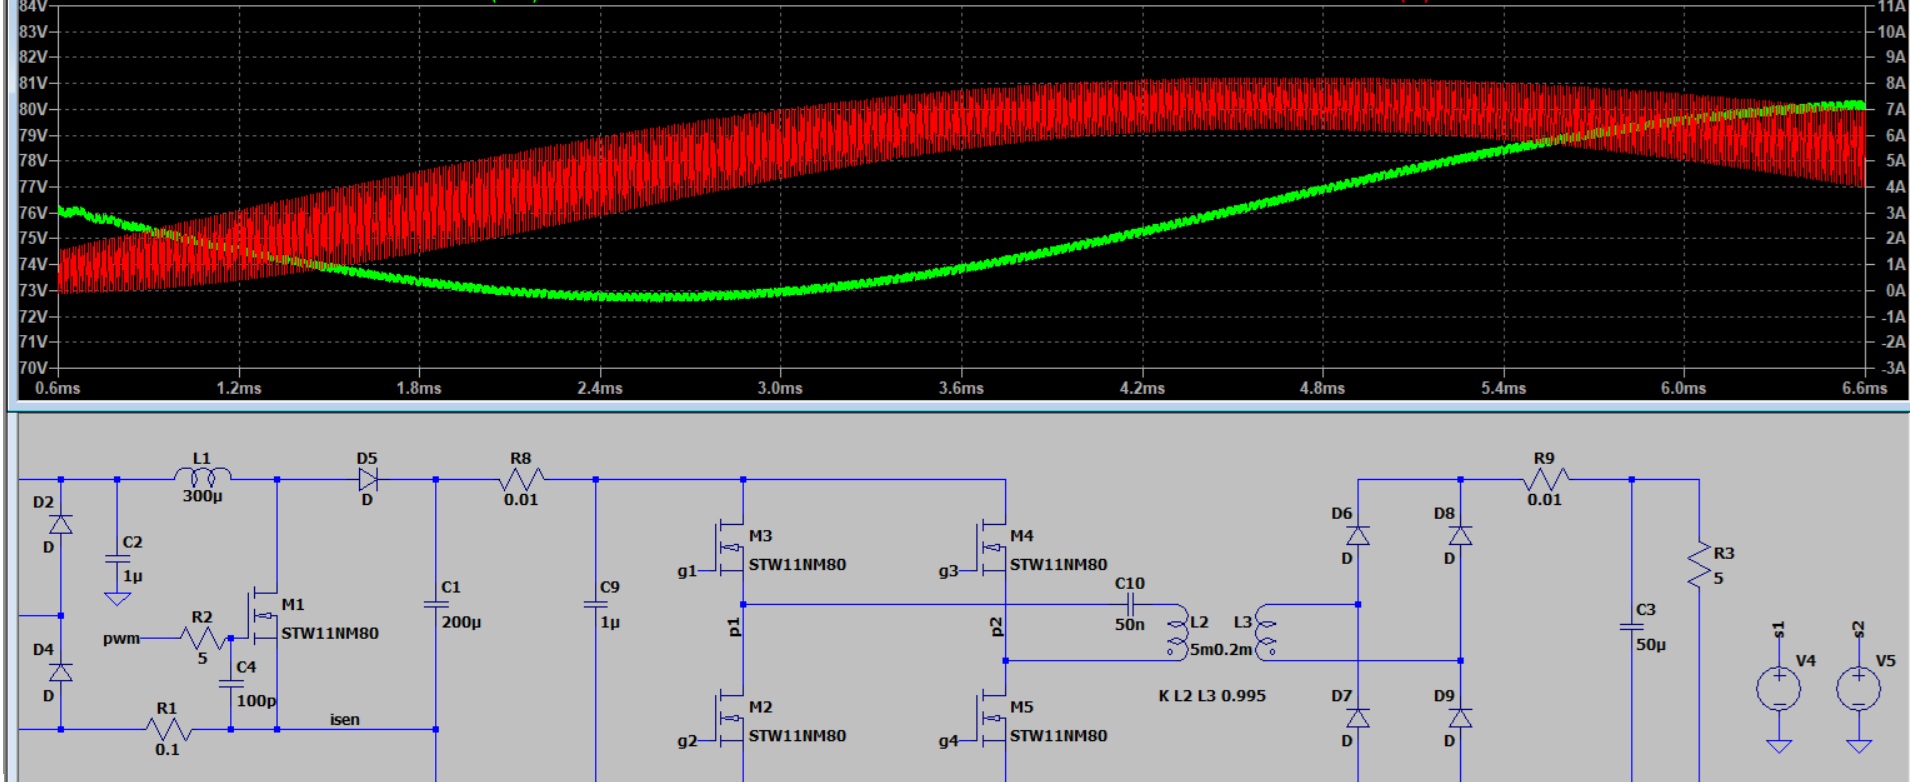Select the R3 5 ohm load resistor

[1698, 566]
